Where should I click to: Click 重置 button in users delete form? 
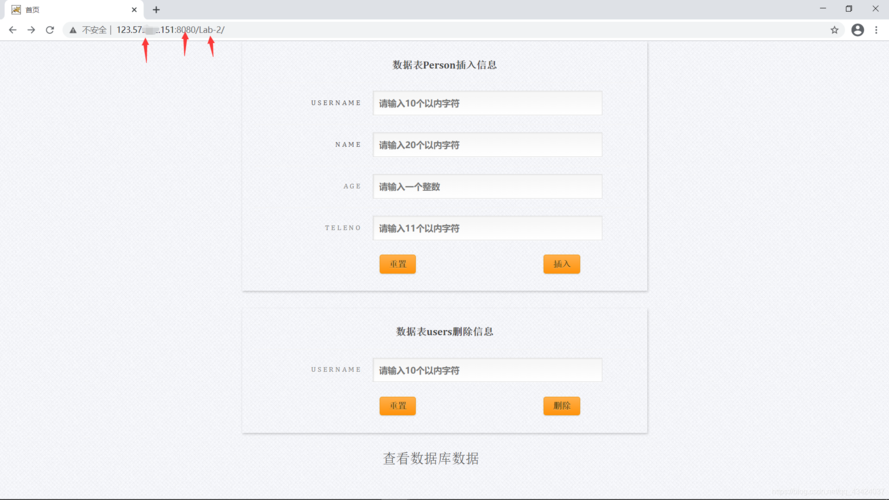(397, 406)
